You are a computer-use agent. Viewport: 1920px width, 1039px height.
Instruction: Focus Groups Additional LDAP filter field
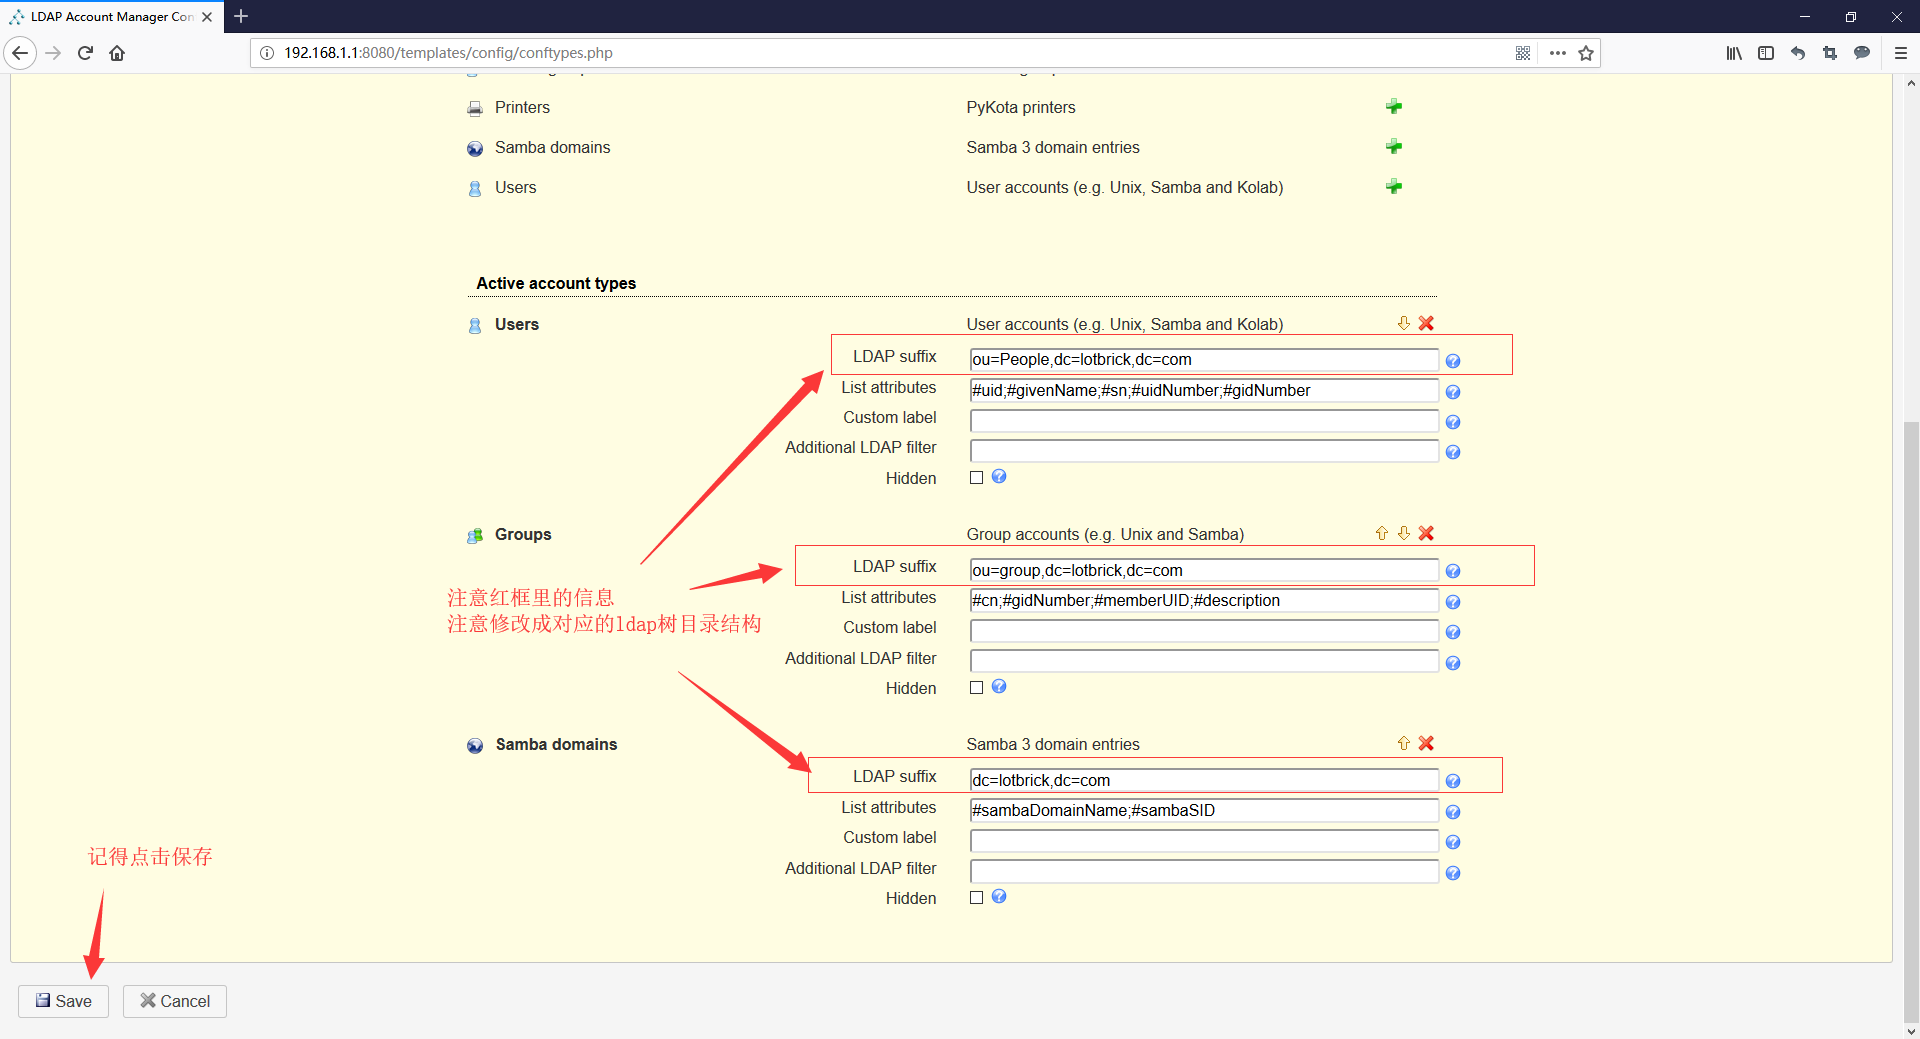1204,661
